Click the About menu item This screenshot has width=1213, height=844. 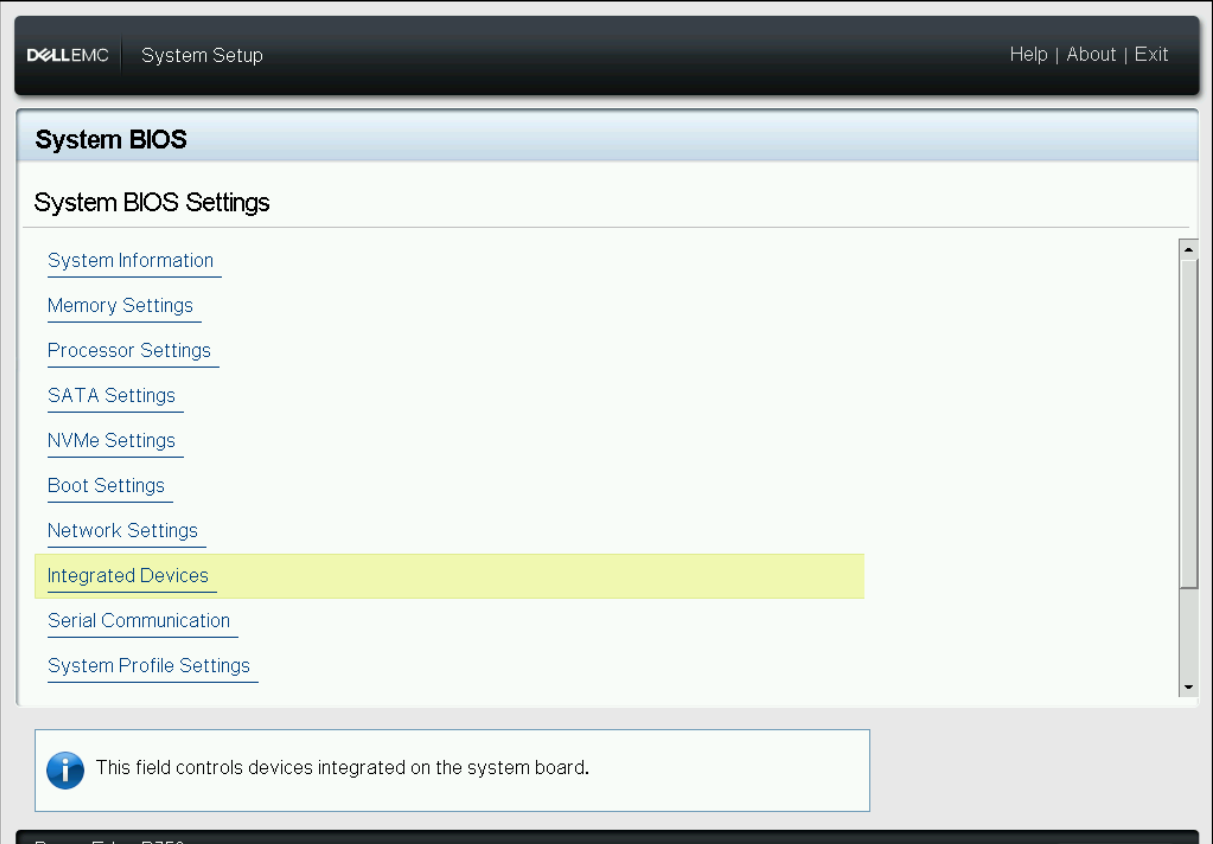pyautogui.click(x=1091, y=54)
